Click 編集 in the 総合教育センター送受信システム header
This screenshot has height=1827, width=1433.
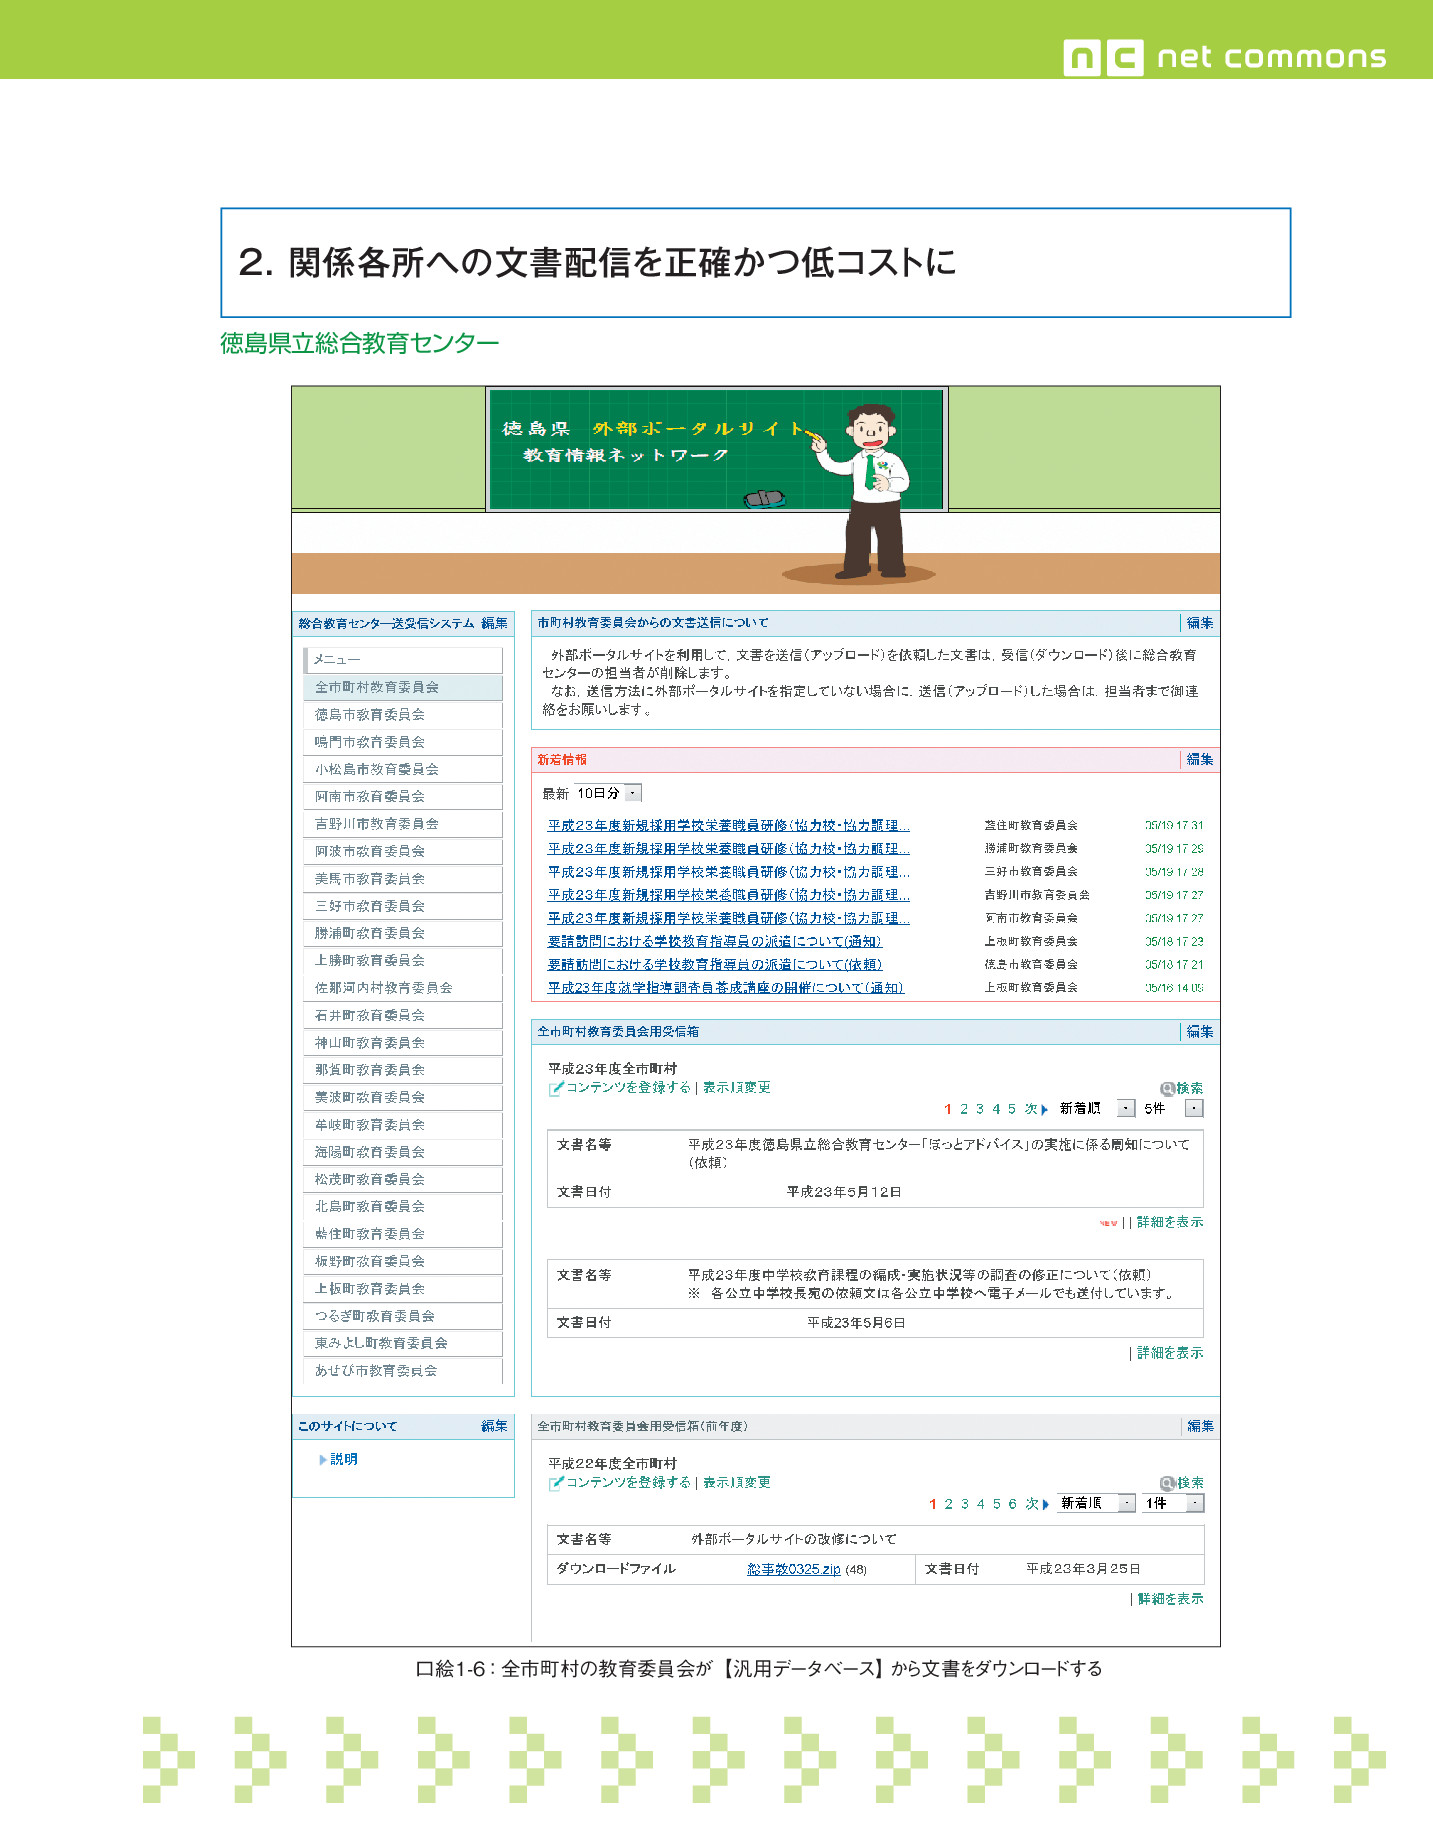click(x=494, y=624)
